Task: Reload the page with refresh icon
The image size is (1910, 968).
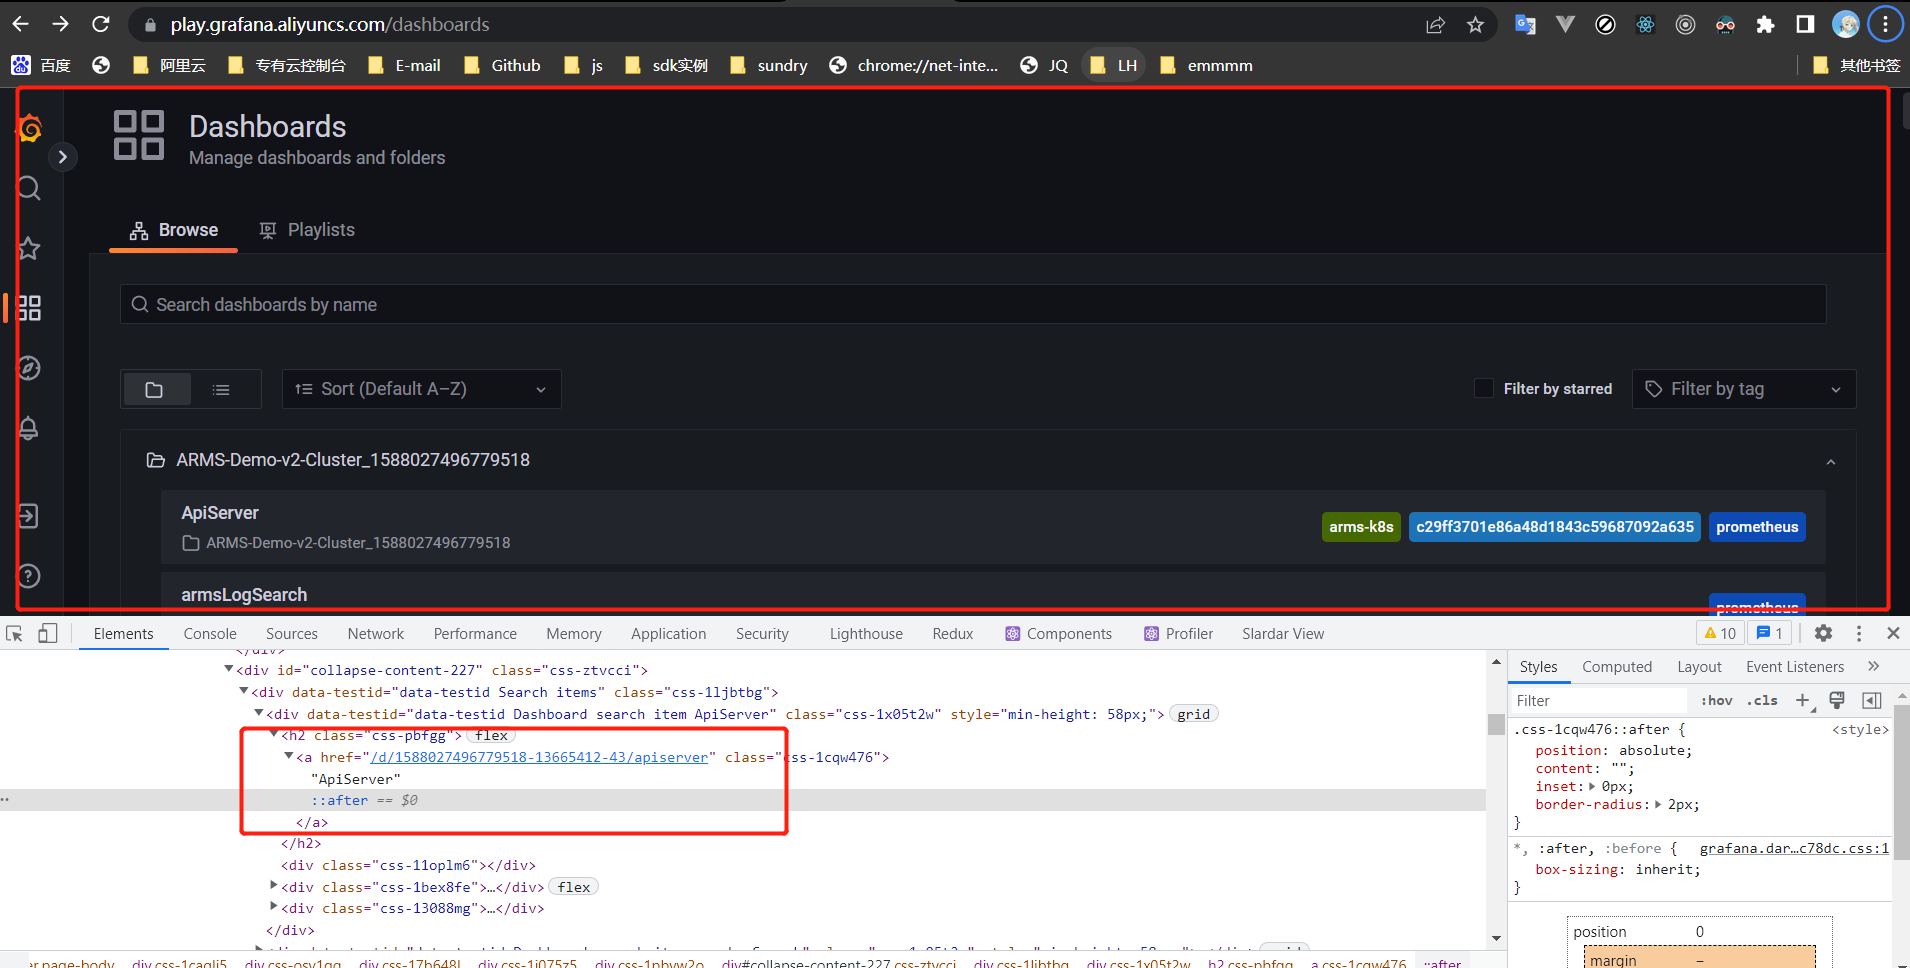Action: click(x=100, y=24)
